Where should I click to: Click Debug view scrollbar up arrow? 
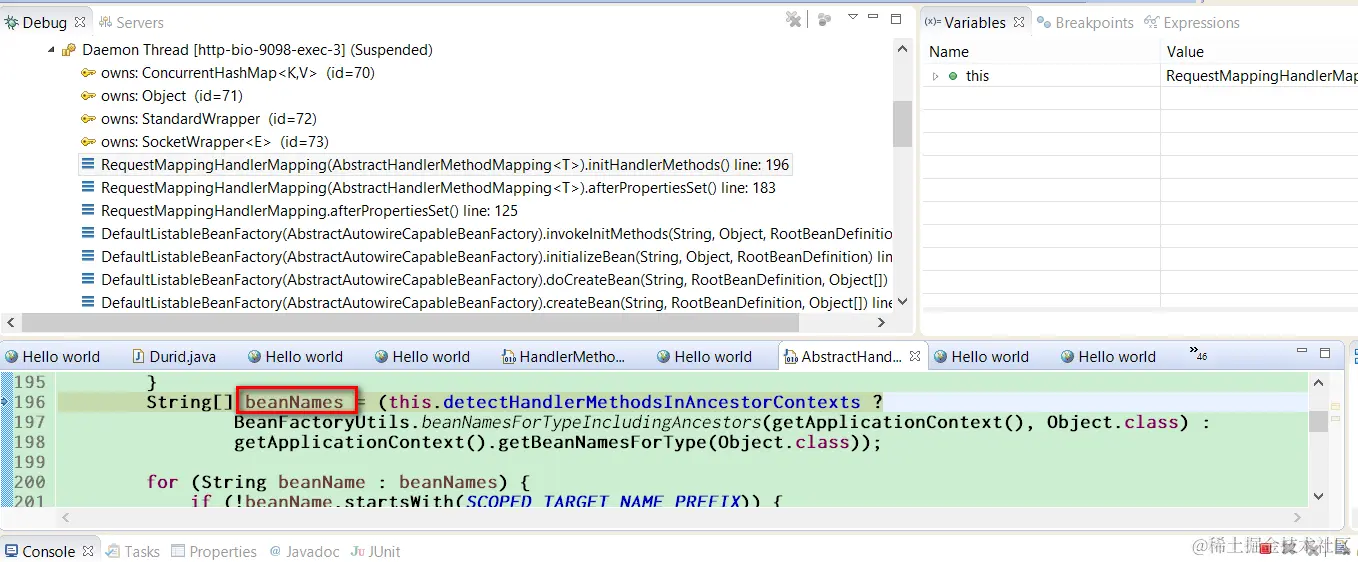click(902, 50)
